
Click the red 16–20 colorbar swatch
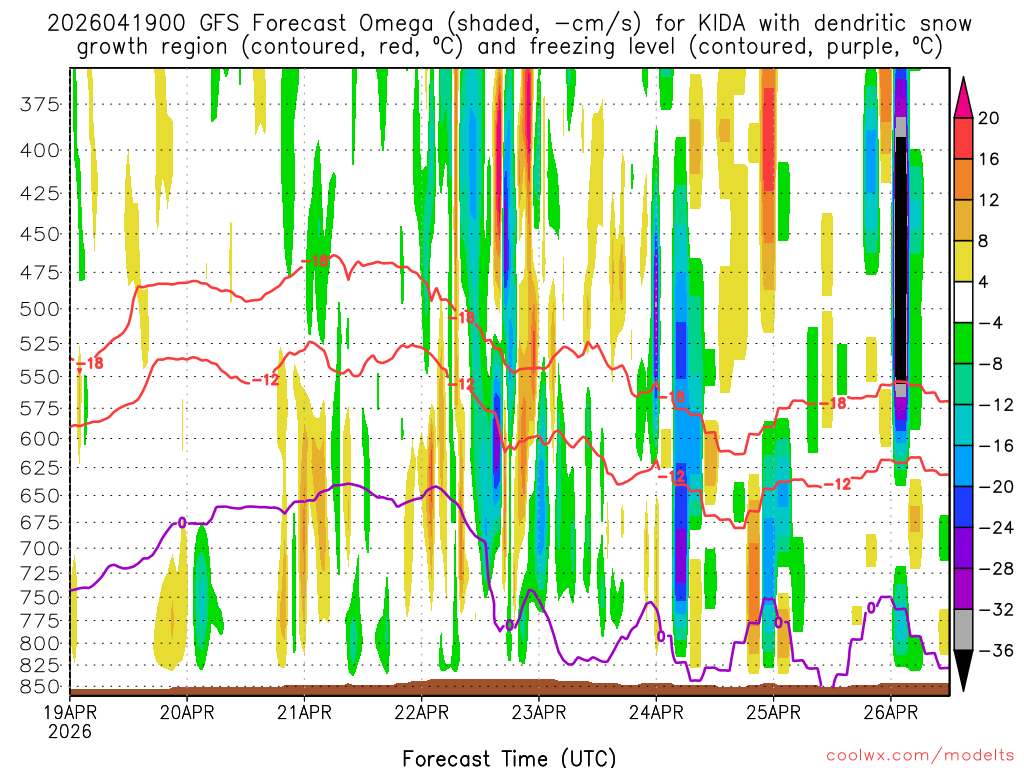963,138
